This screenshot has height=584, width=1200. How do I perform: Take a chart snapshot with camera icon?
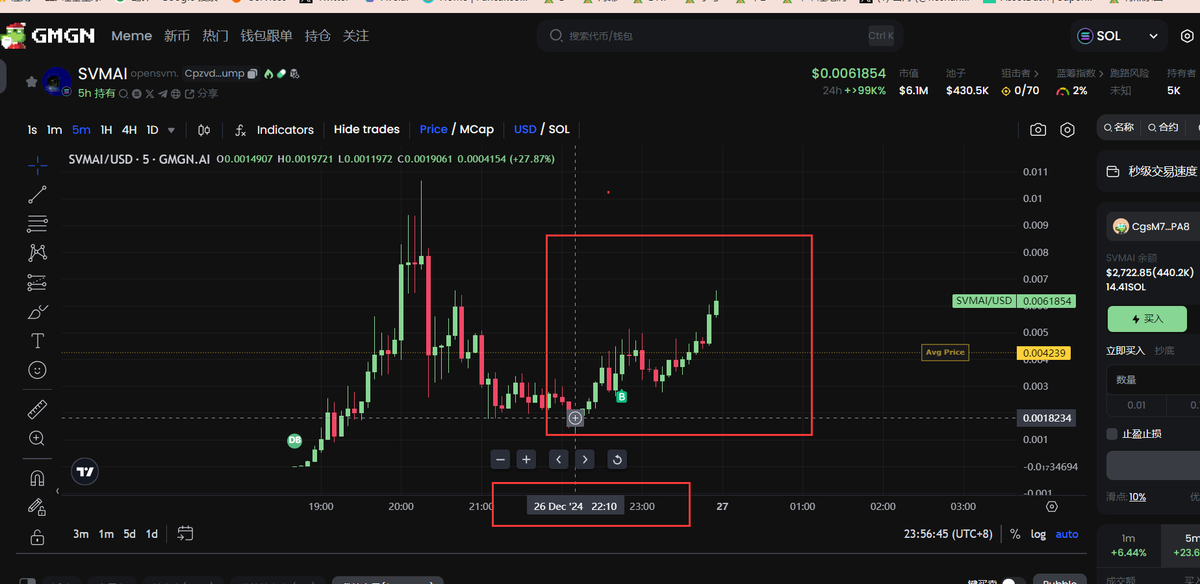tap(1038, 130)
